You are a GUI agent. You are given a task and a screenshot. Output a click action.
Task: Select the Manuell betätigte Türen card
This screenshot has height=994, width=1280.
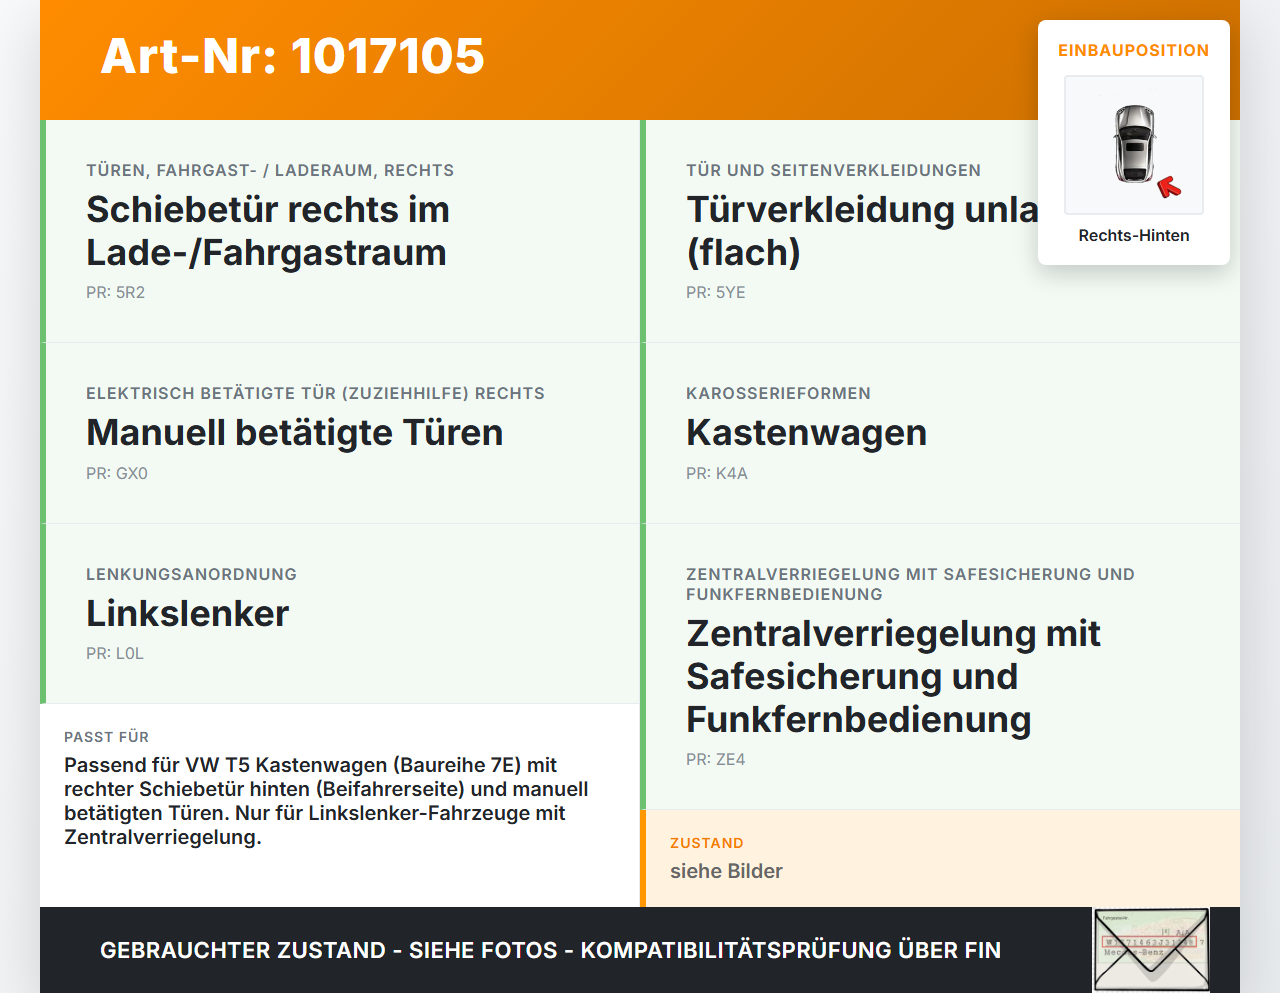pos(340,433)
